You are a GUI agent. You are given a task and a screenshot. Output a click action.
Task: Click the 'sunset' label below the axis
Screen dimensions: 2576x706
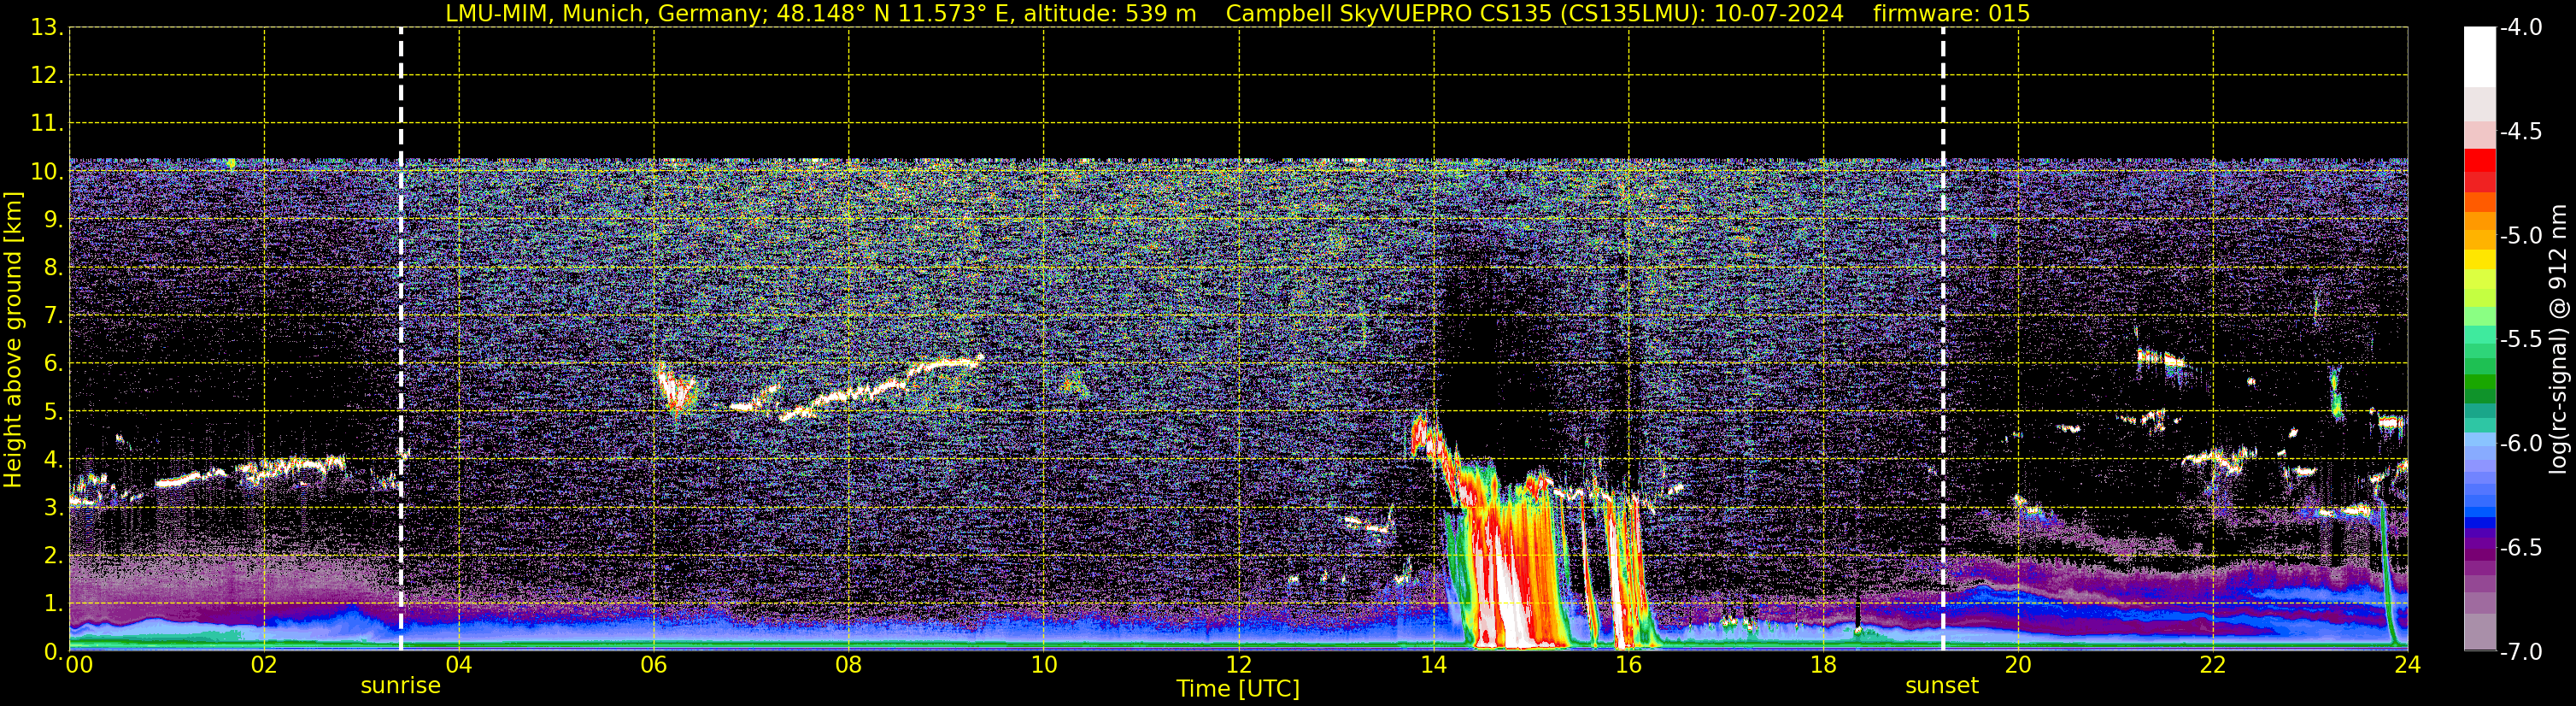(1942, 686)
